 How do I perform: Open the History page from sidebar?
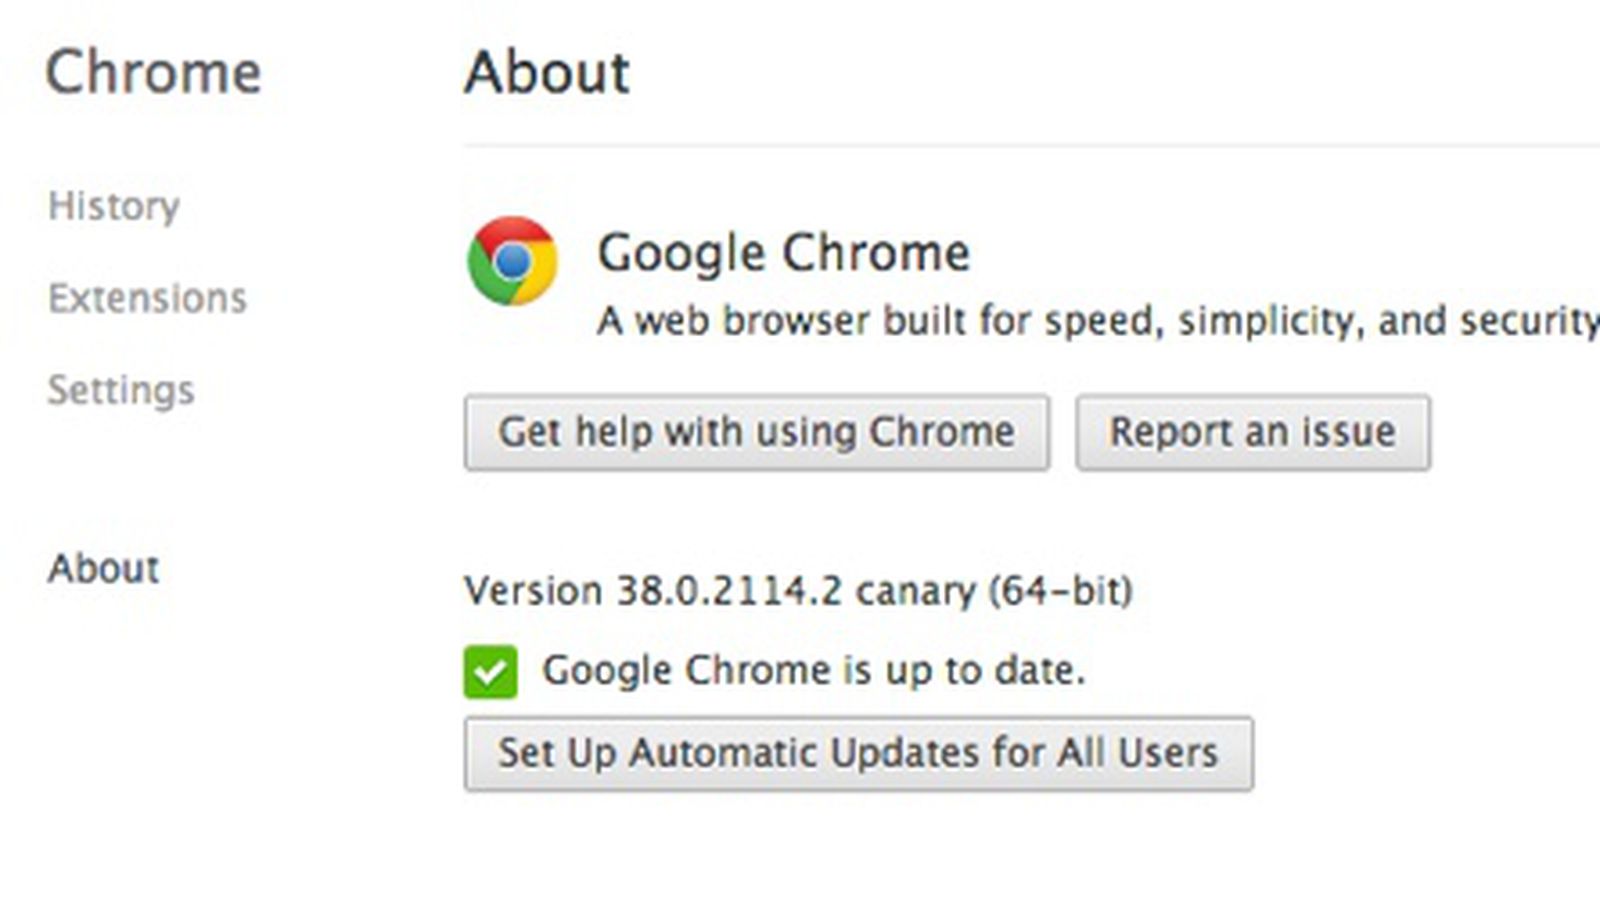pyautogui.click(x=114, y=206)
